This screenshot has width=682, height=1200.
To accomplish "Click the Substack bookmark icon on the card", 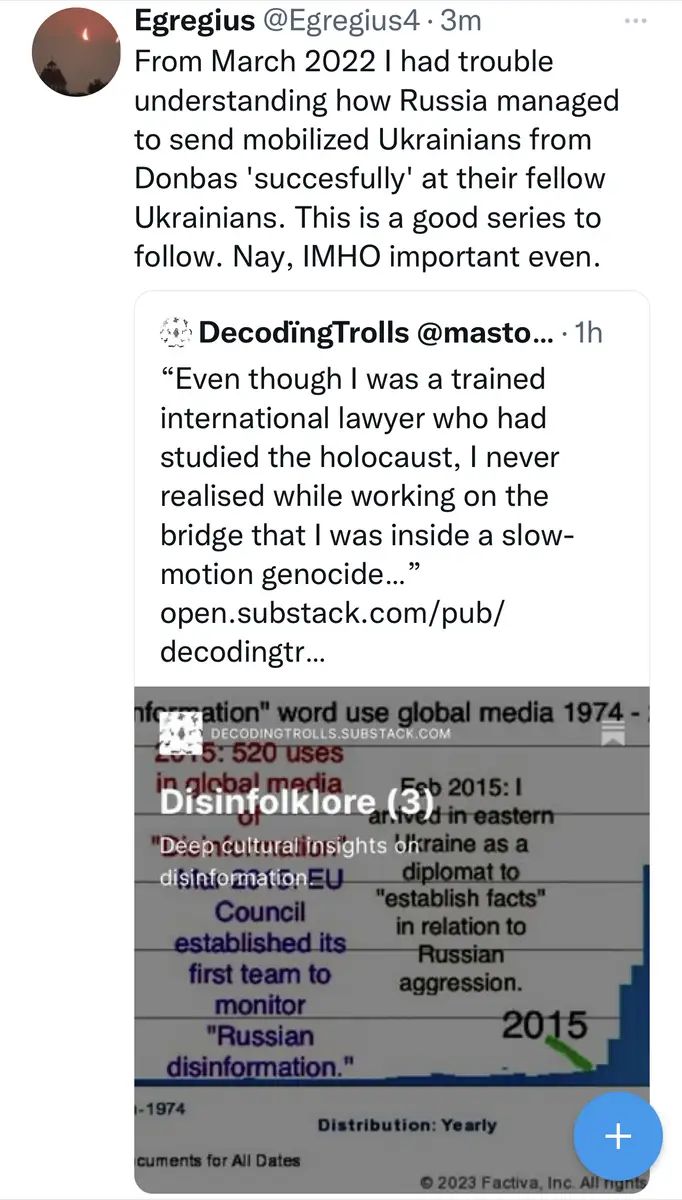I will 612,733.
